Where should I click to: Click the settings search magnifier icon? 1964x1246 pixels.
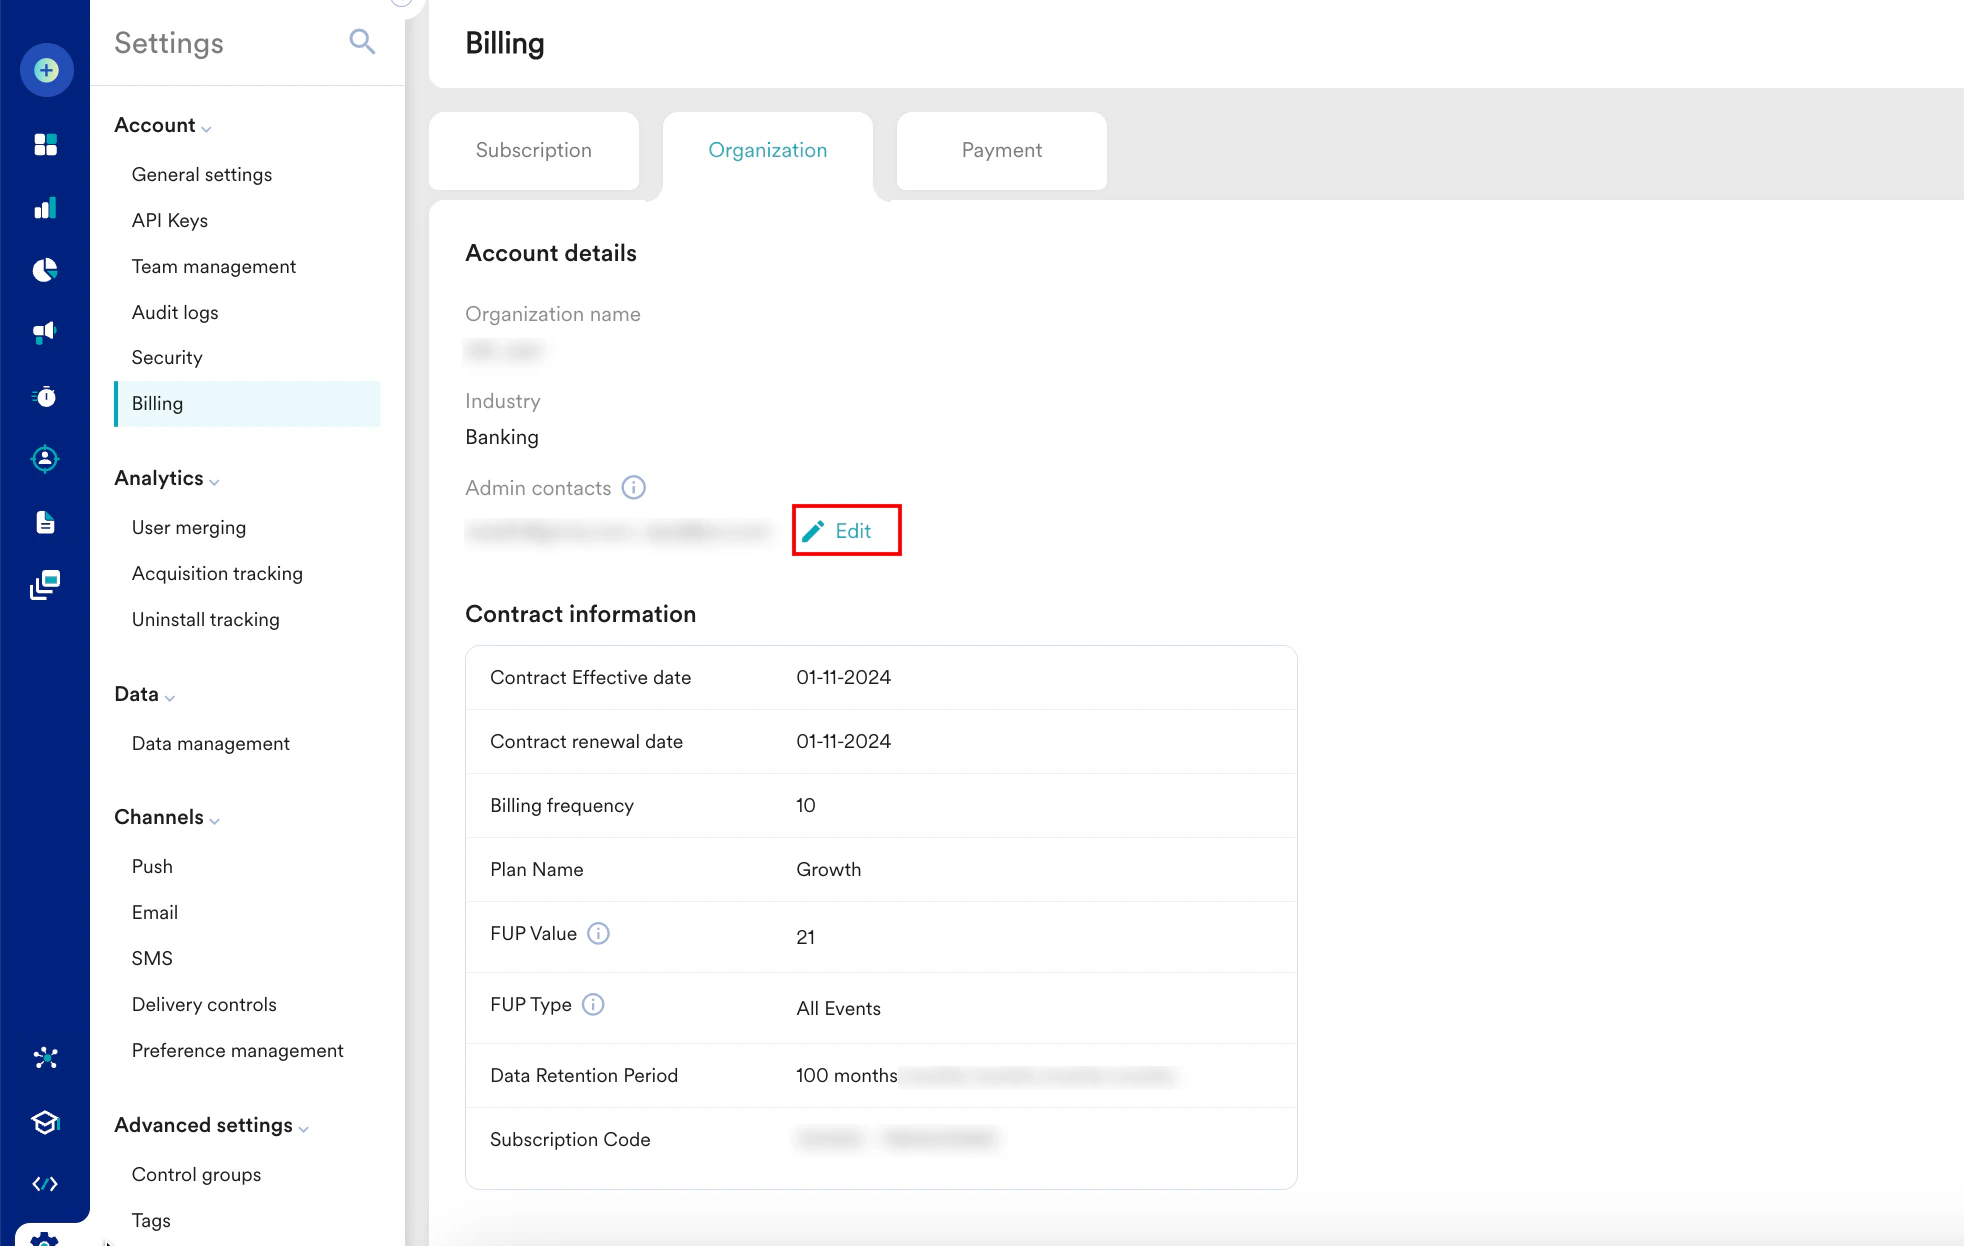pyautogui.click(x=362, y=42)
